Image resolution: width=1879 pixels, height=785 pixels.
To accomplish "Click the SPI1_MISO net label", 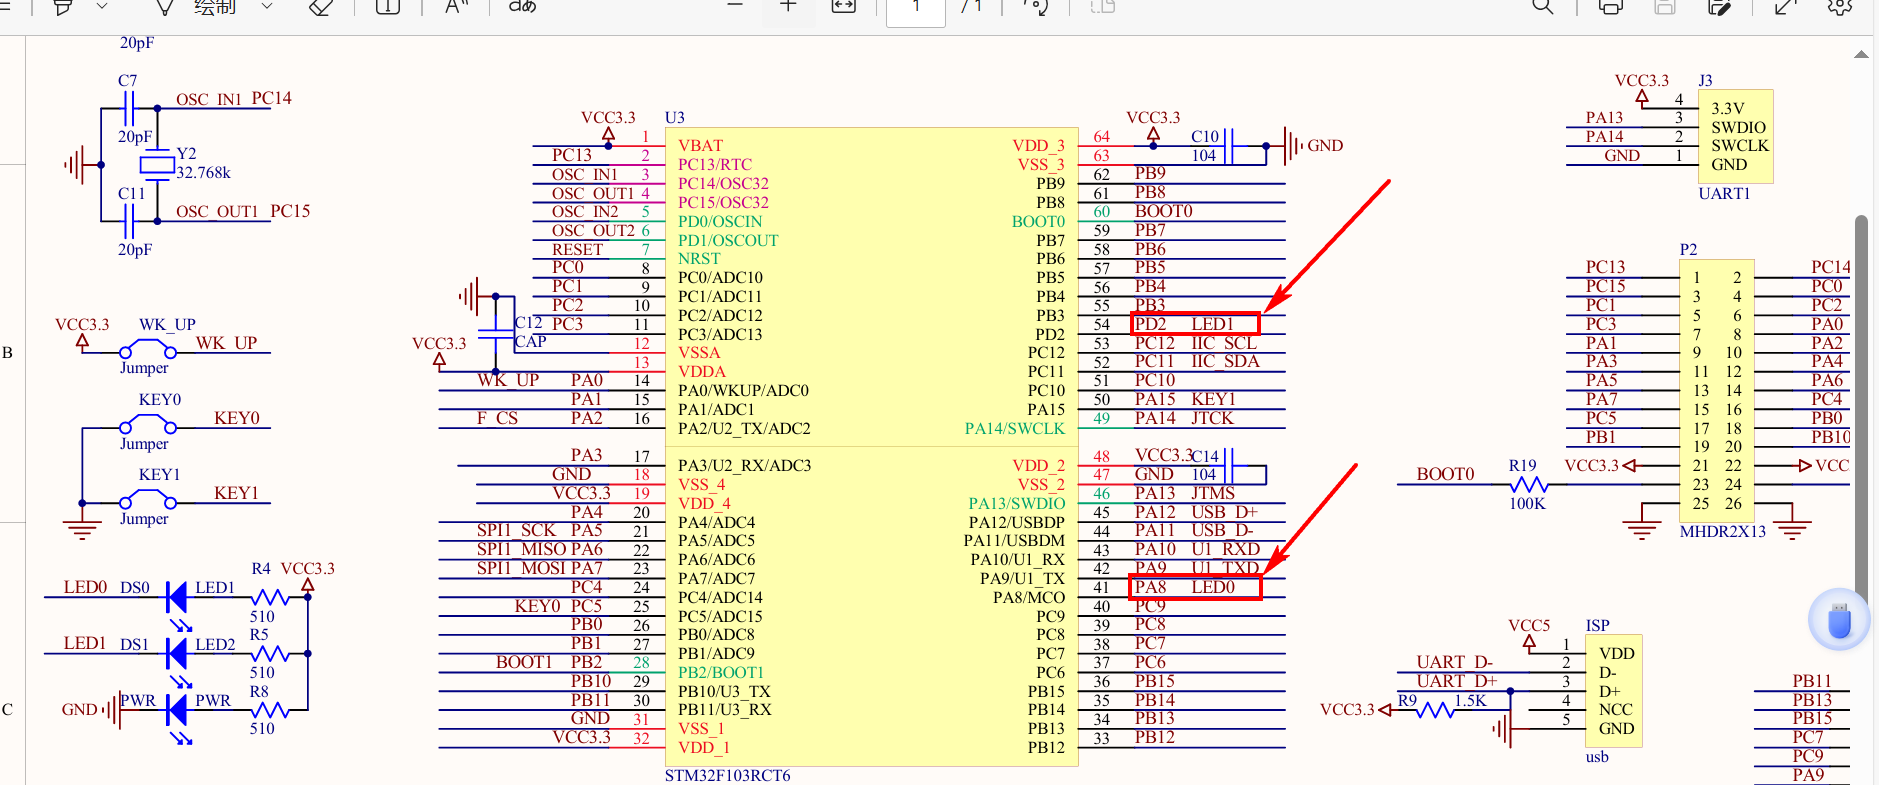I will [521, 549].
